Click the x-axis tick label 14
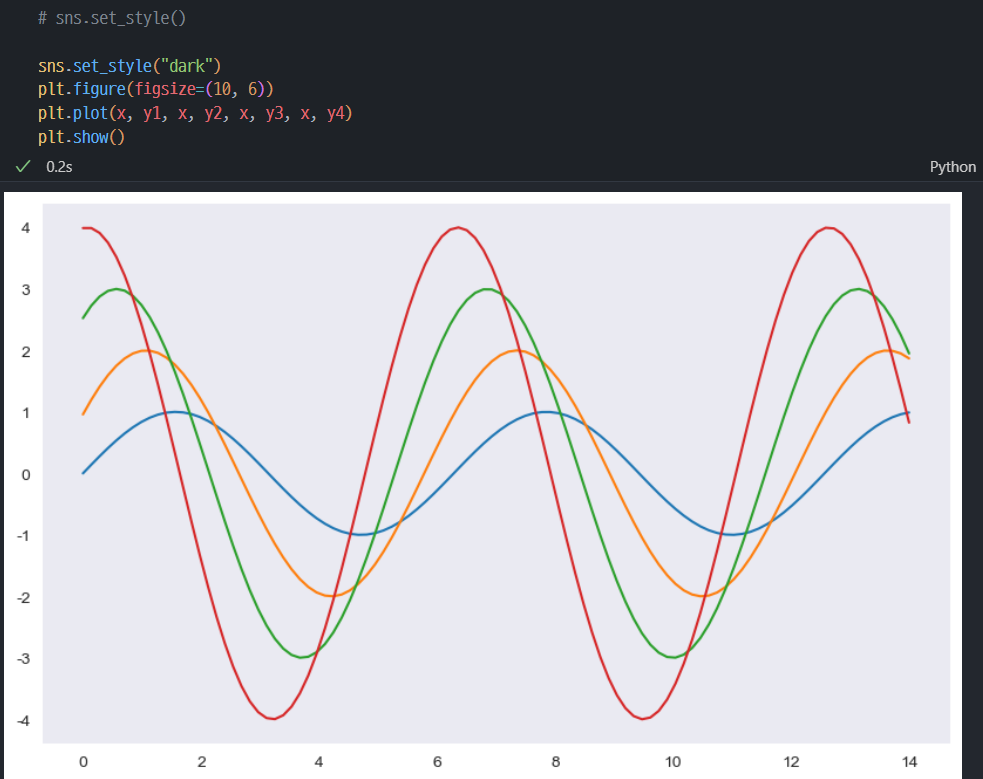Image resolution: width=983 pixels, height=779 pixels. (x=909, y=762)
